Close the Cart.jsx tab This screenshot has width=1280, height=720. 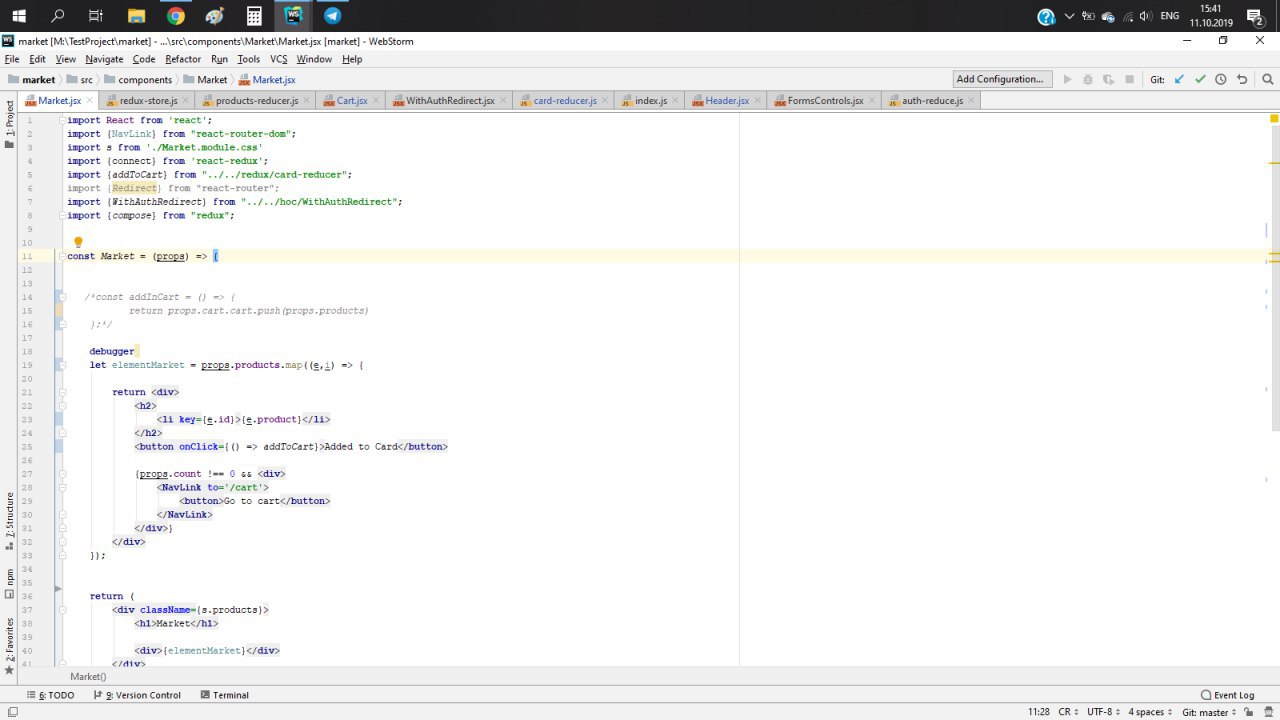tap(377, 100)
